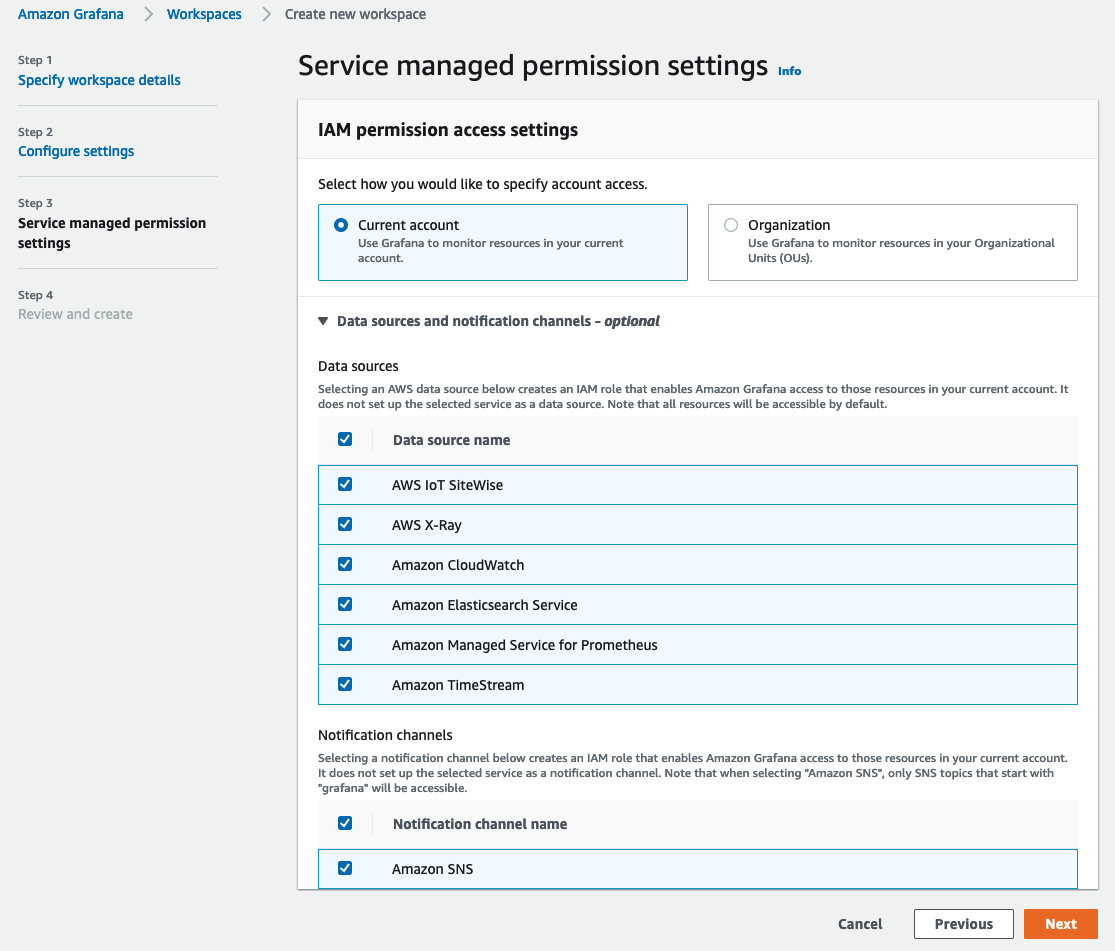Uncheck the Amazon CloudWatch checkbox
This screenshot has height=951, width=1115.
[345, 564]
